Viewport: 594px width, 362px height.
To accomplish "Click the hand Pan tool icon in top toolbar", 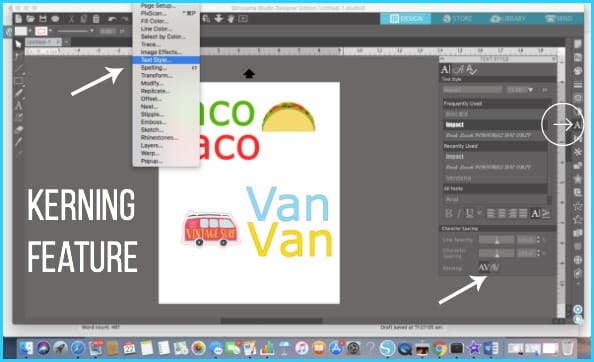I will pos(231,19).
